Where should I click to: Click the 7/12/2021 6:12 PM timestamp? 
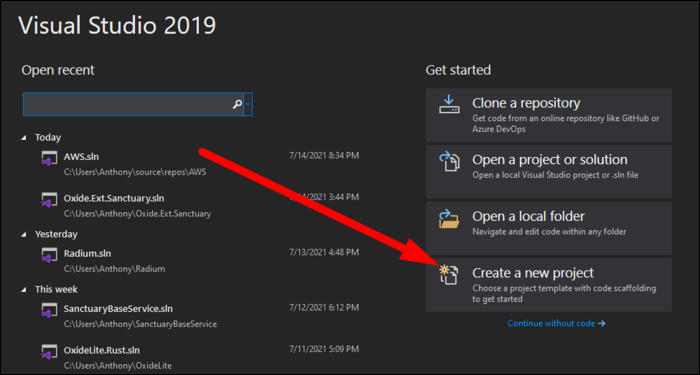tap(324, 308)
